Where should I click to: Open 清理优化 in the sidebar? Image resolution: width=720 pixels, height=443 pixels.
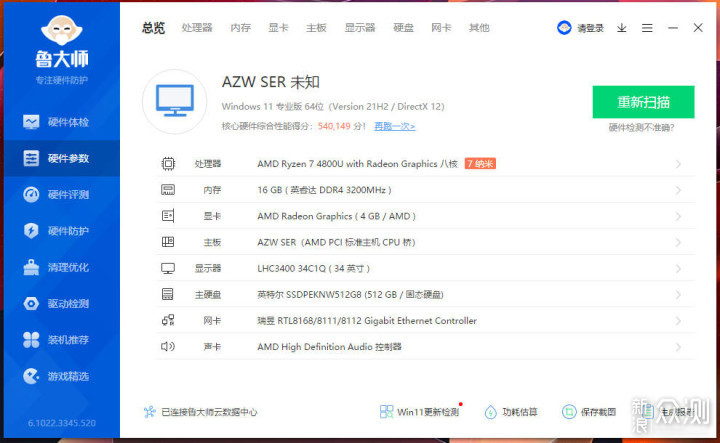click(62, 267)
